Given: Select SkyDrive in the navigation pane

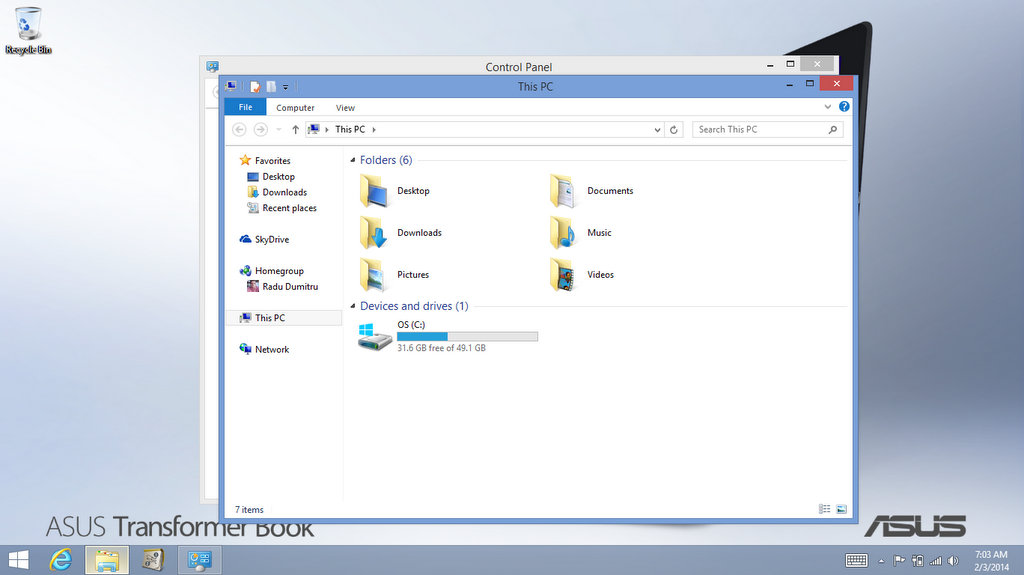Looking at the screenshot, I should (x=271, y=240).
